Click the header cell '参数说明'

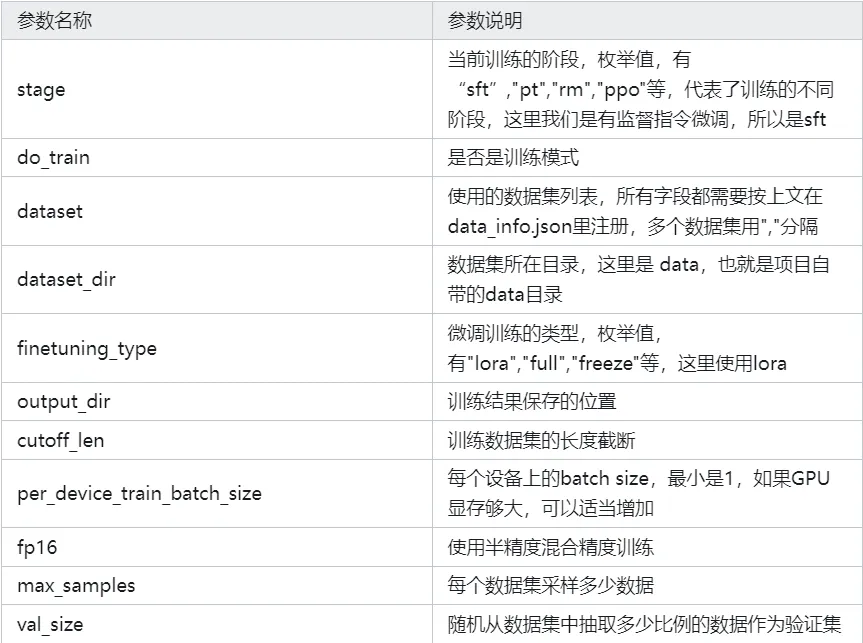[648, 20]
